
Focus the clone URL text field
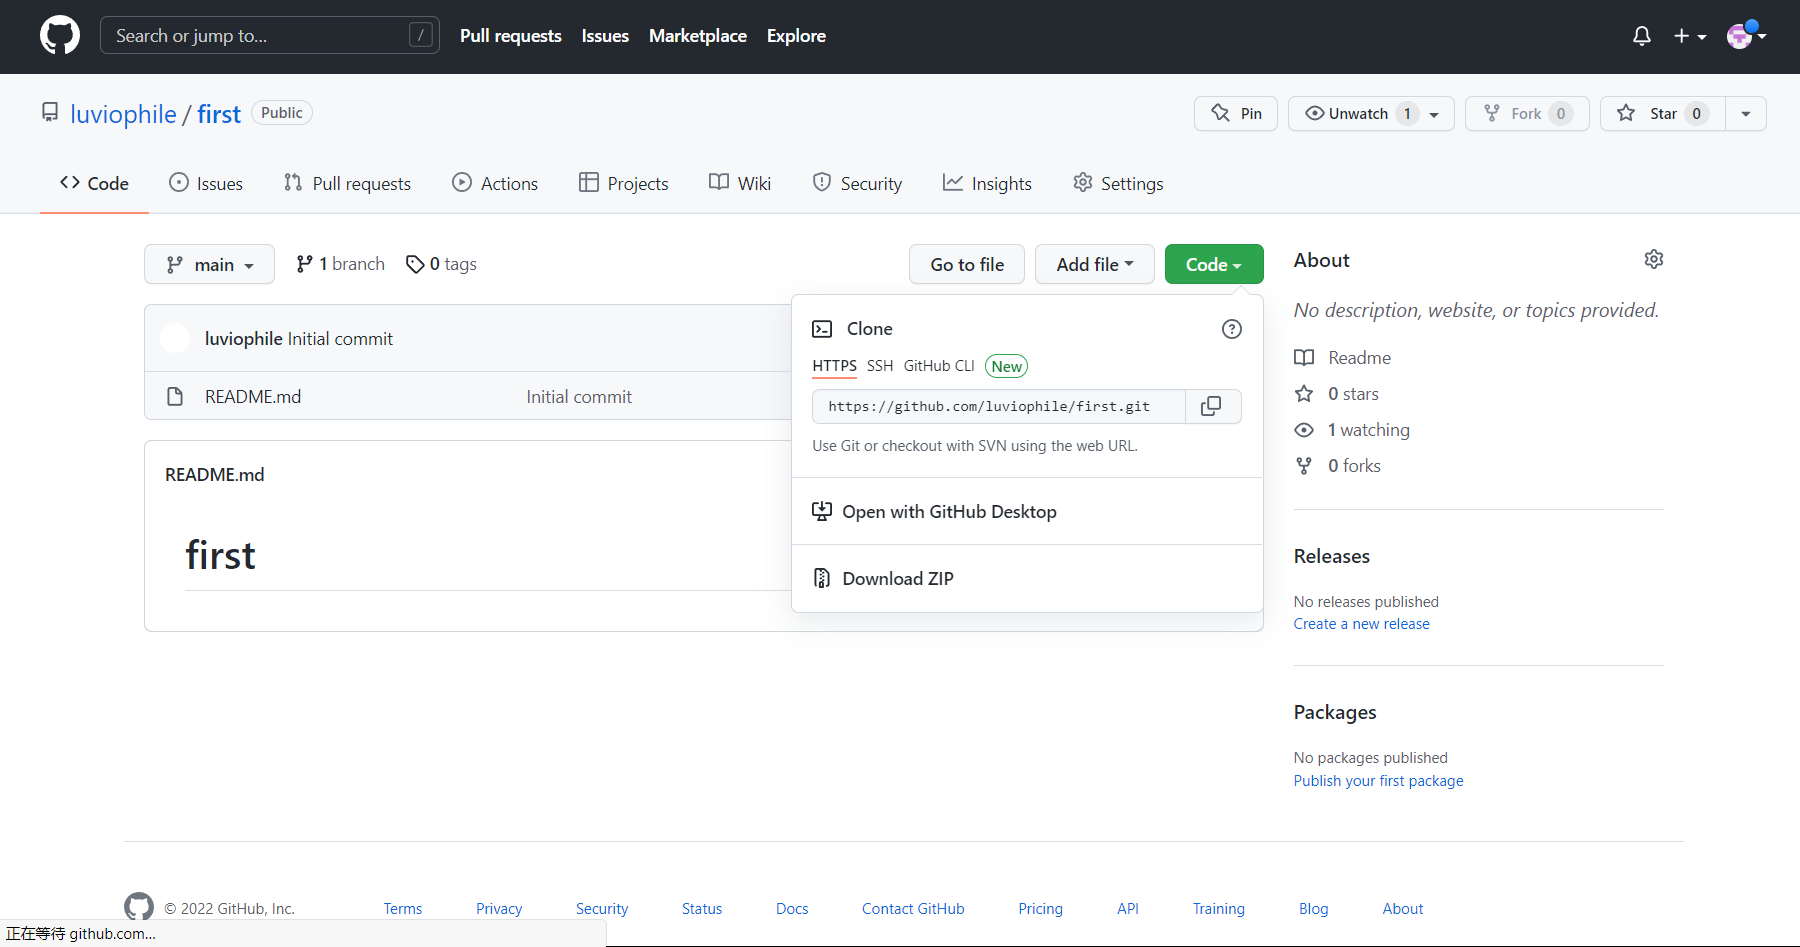[999, 406]
